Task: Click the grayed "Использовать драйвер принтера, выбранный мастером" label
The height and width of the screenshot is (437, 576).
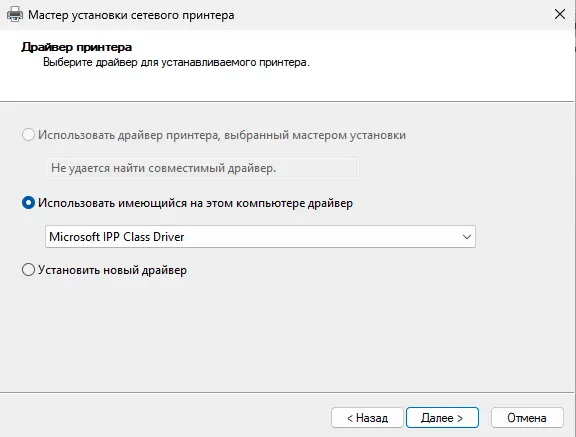Action: (x=222, y=135)
